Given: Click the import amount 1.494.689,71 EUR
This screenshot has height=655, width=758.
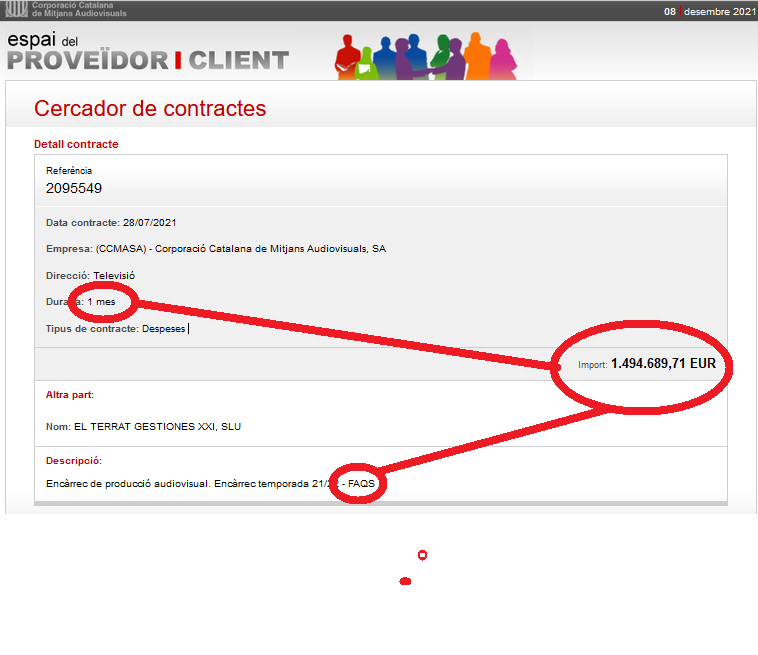Looking at the screenshot, I should pyautogui.click(x=663, y=364).
